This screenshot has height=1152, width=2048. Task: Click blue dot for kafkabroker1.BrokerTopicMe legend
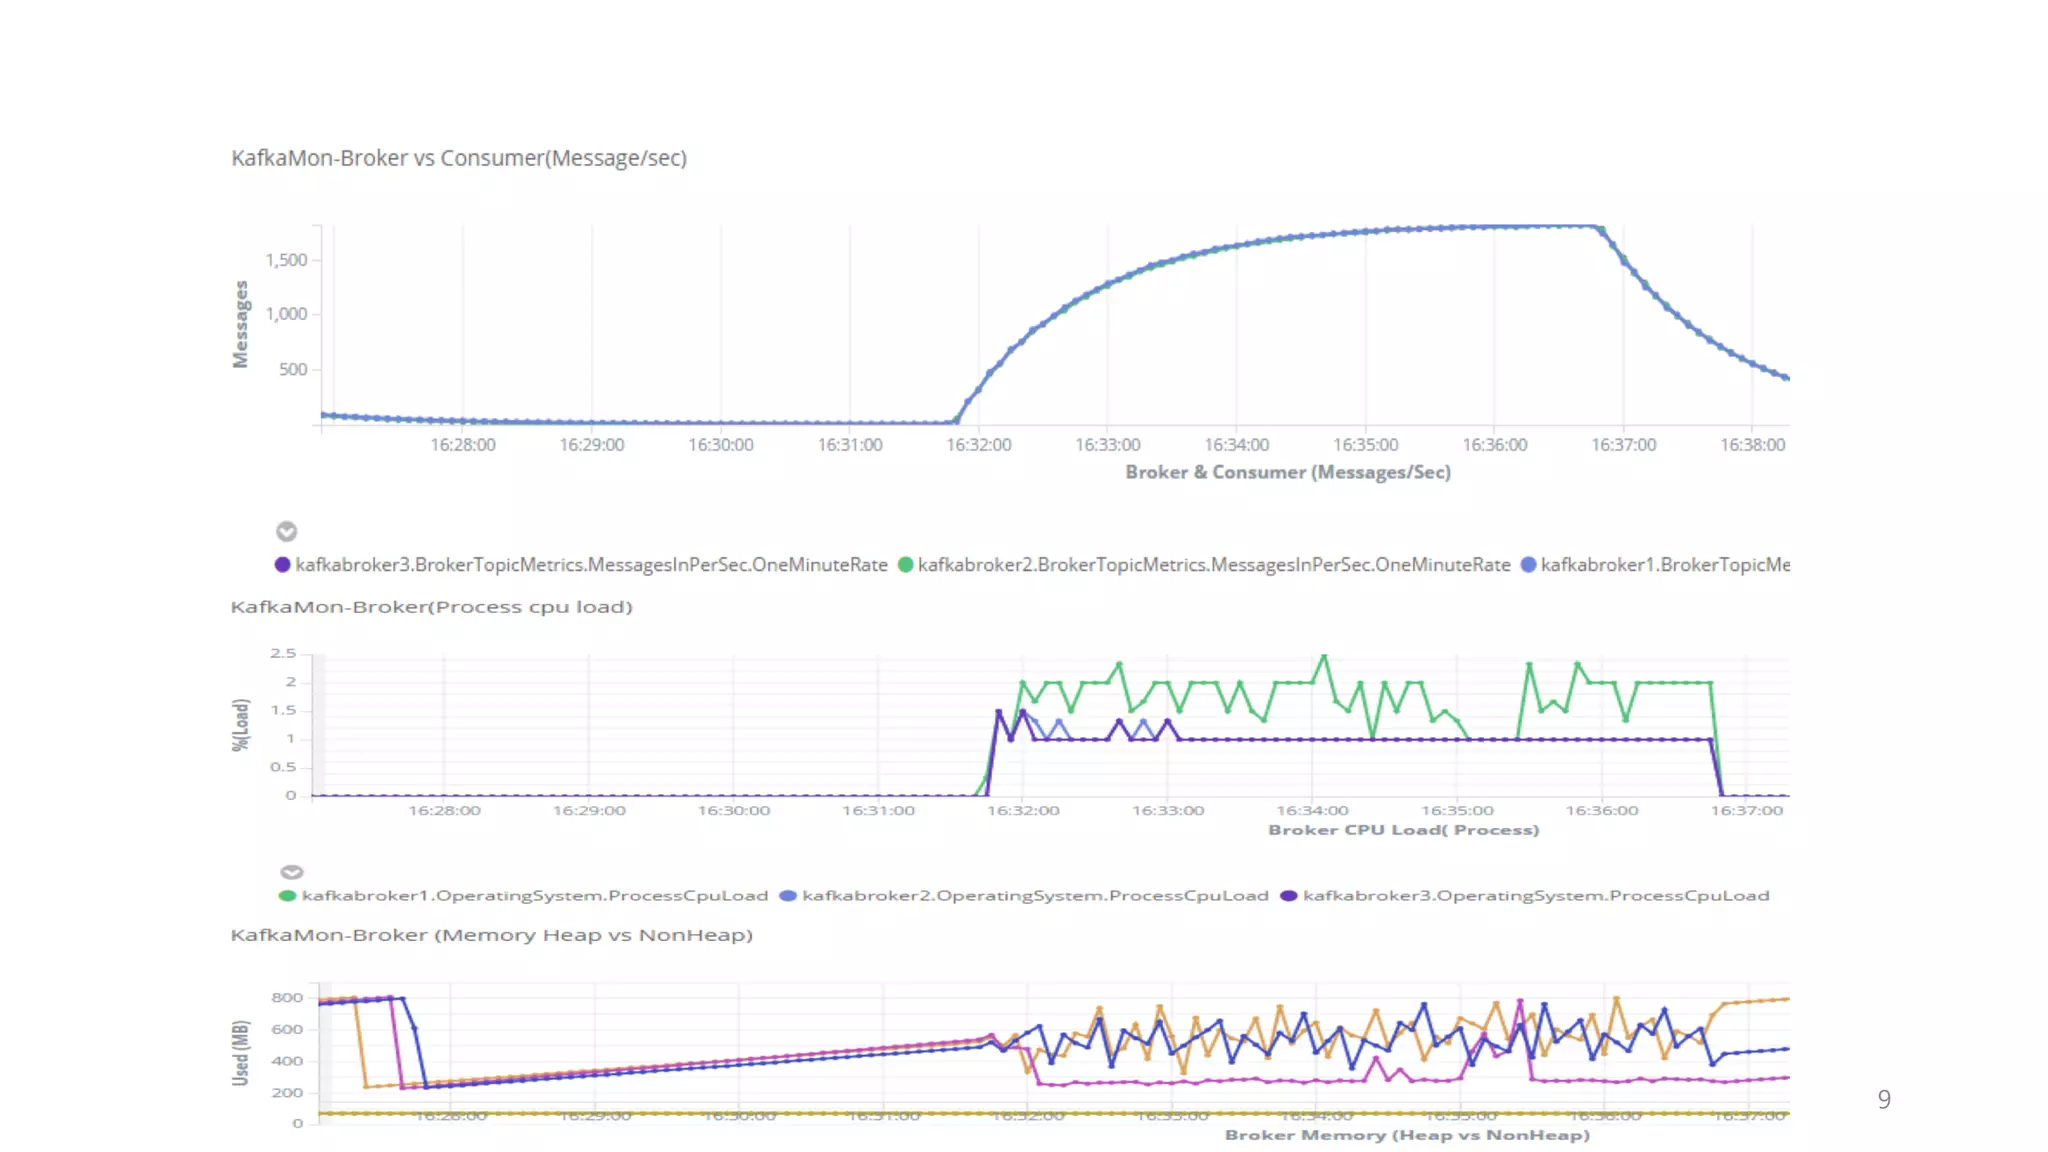1528,565
